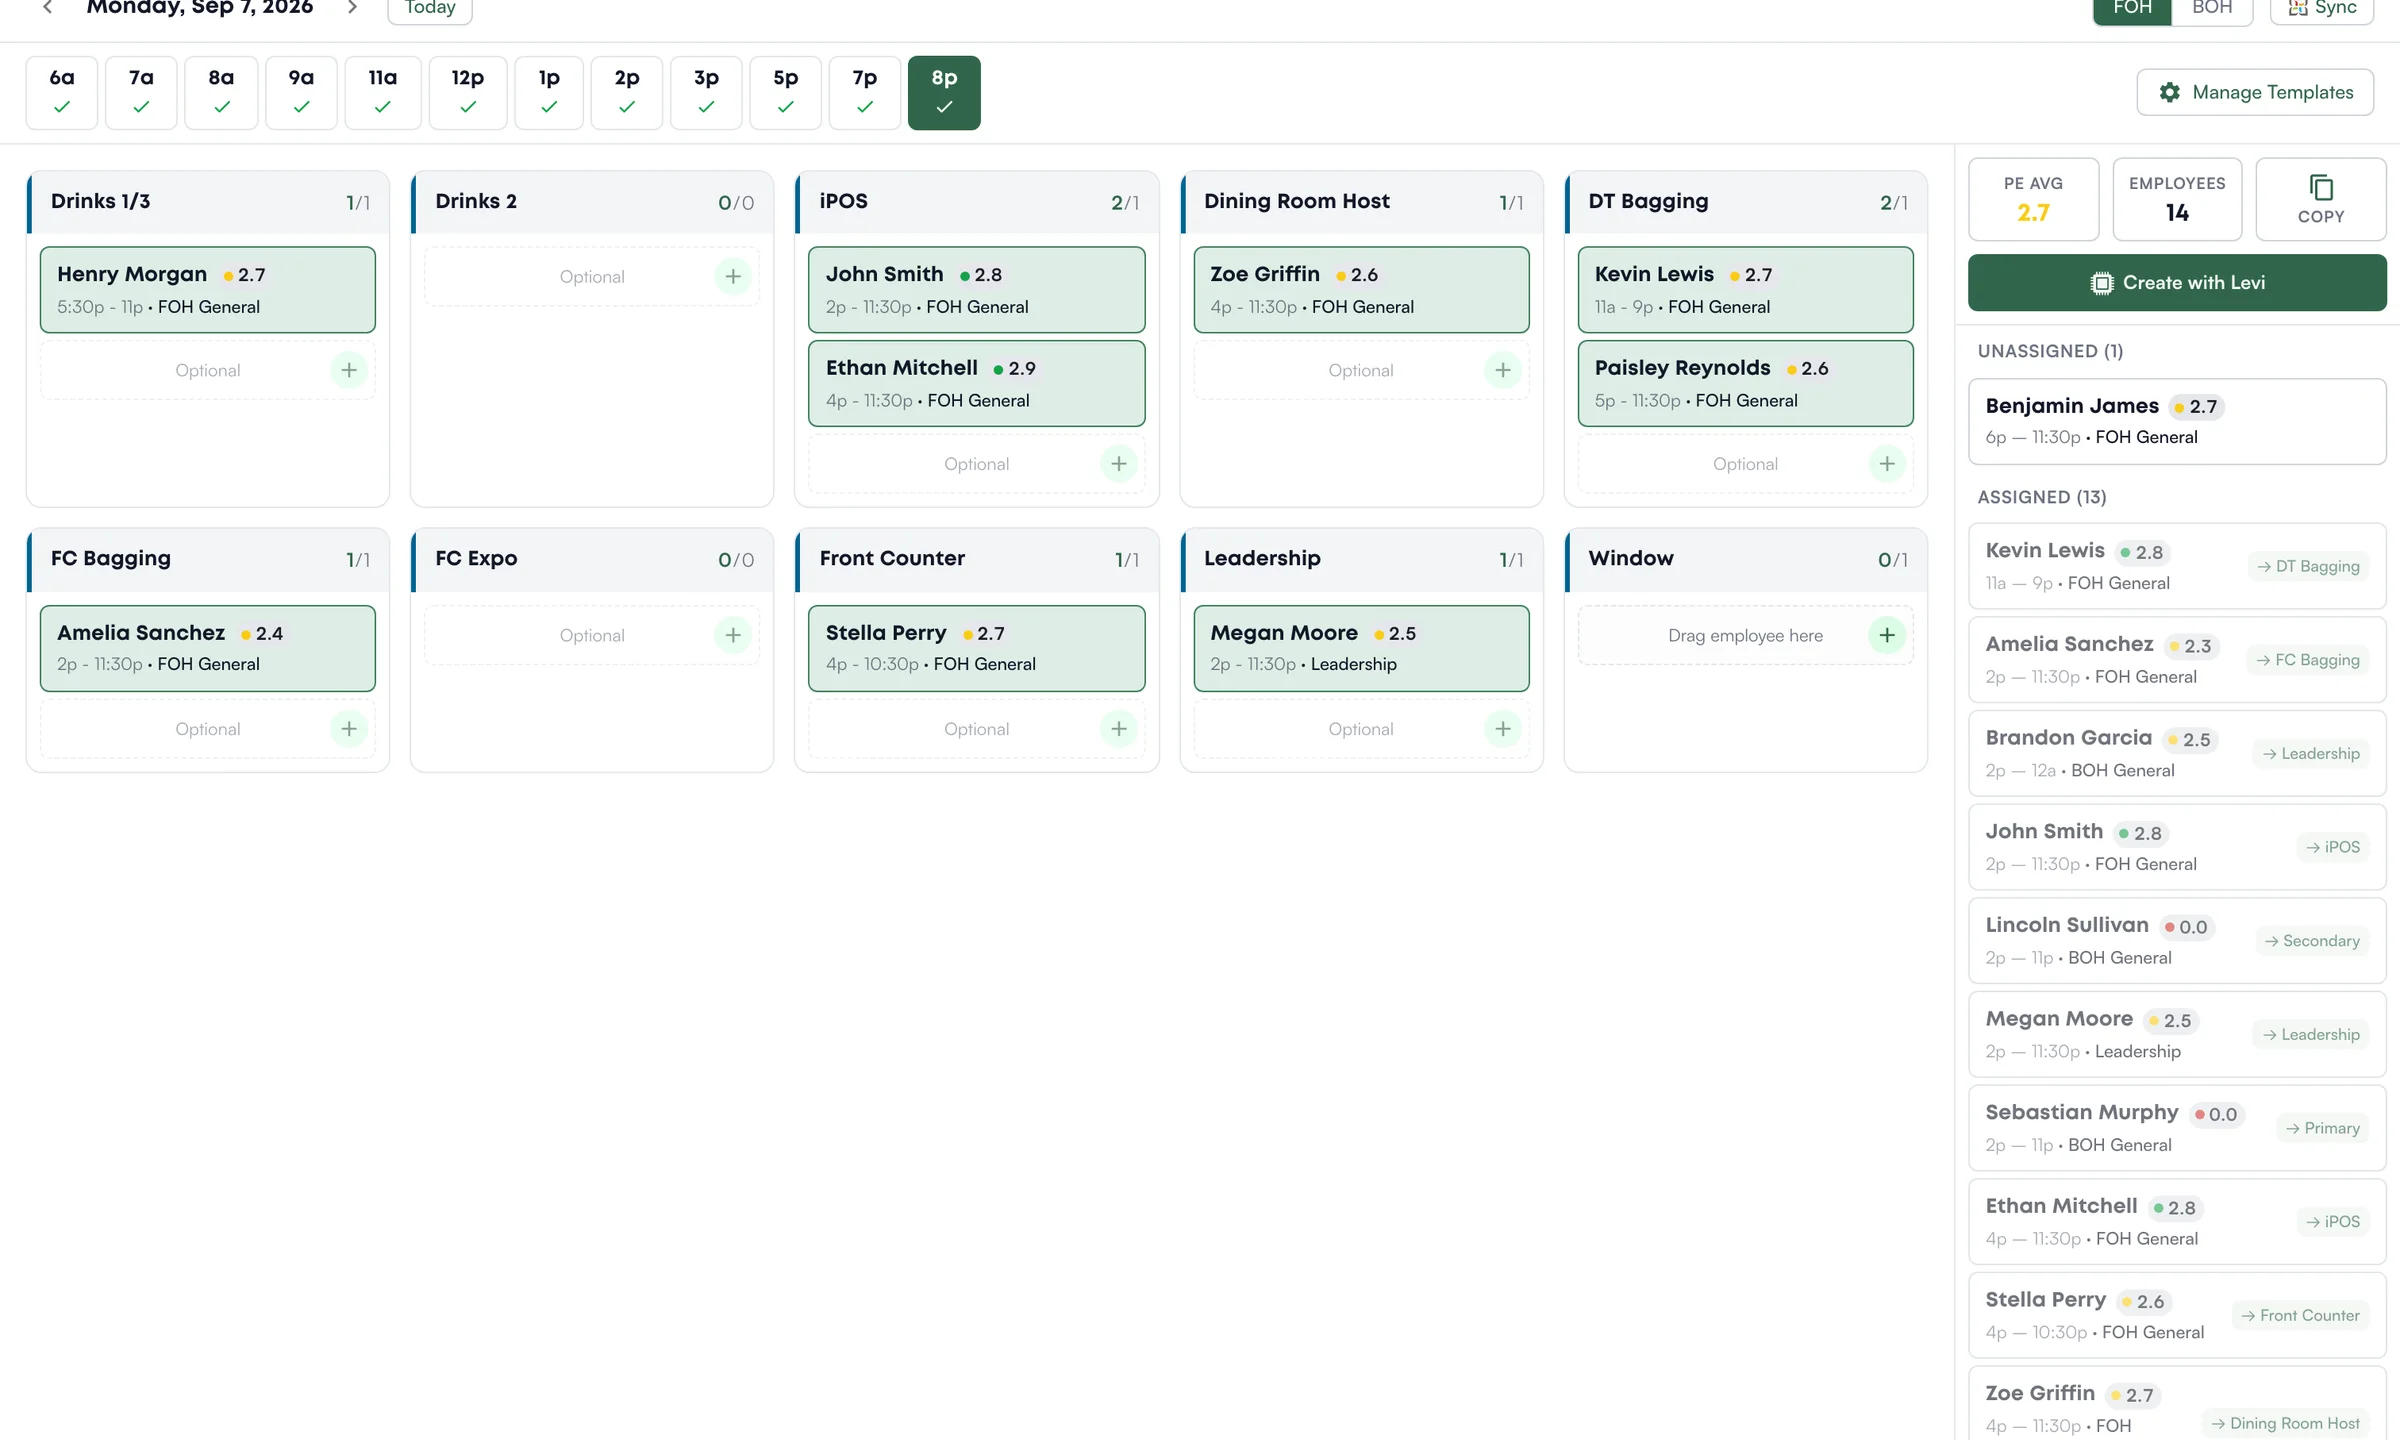Select the 7p time slot
Image resolution: width=2400 pixels, height=1440 pixels.
click(x=865, y=92)
